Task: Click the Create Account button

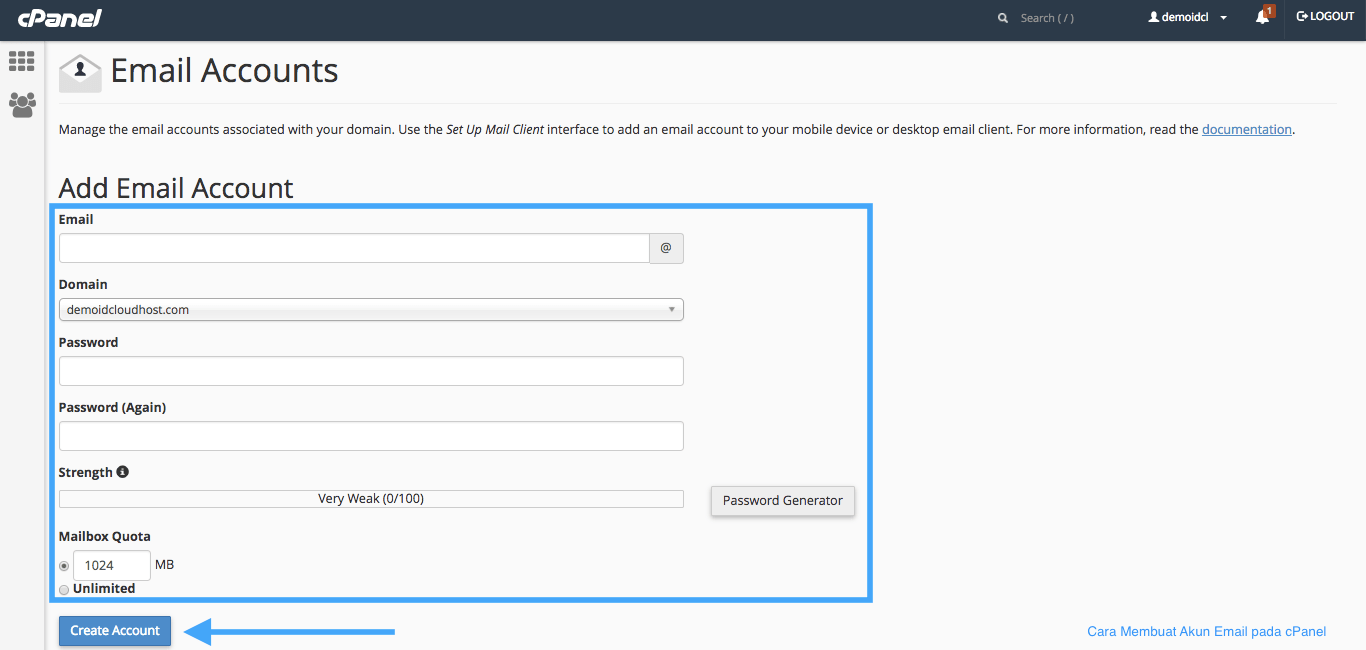Action: [x=114, y=630]
